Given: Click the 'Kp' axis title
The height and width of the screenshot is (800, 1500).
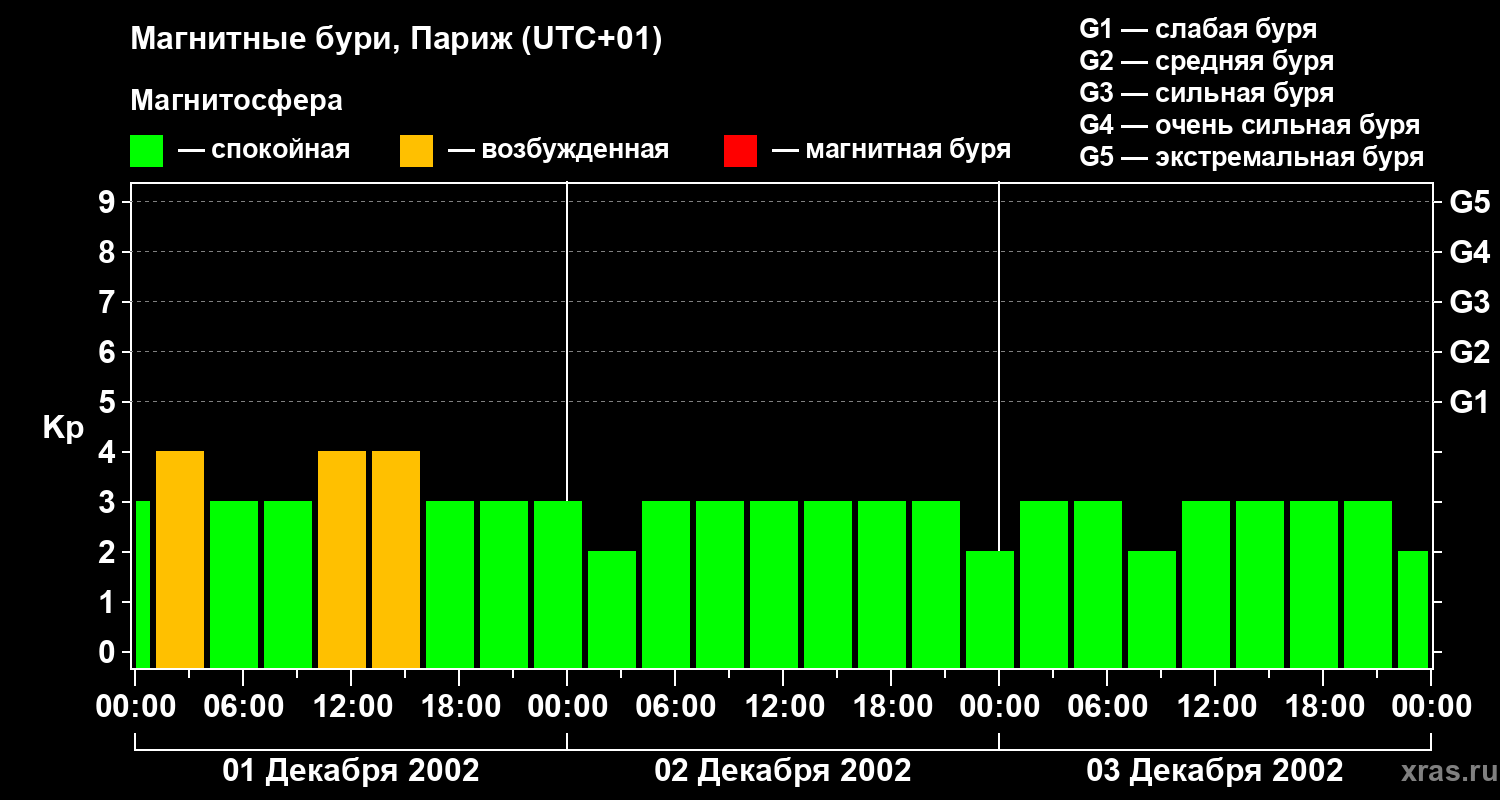Looking at the screenshot, I should (64, 429).
